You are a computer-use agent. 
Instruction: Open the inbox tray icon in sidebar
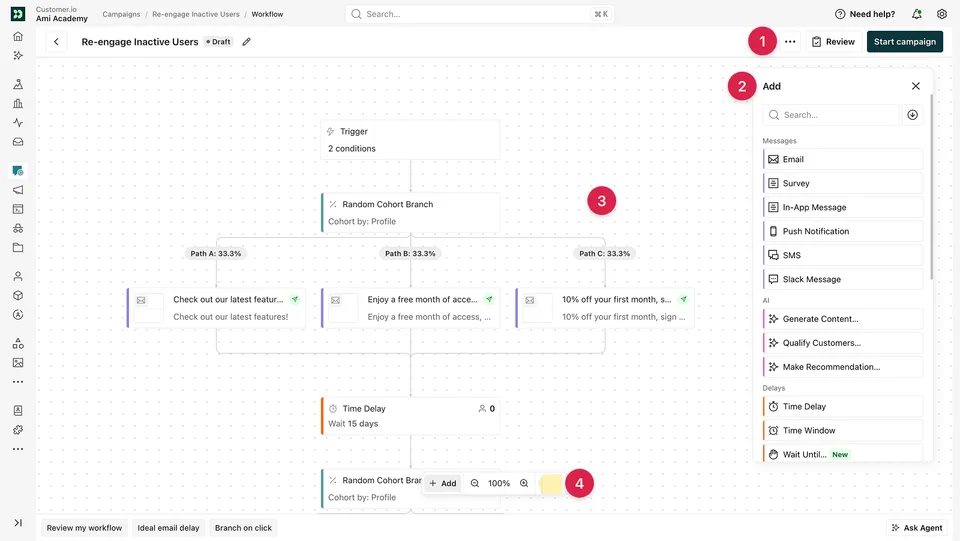[x=18, y=141]
